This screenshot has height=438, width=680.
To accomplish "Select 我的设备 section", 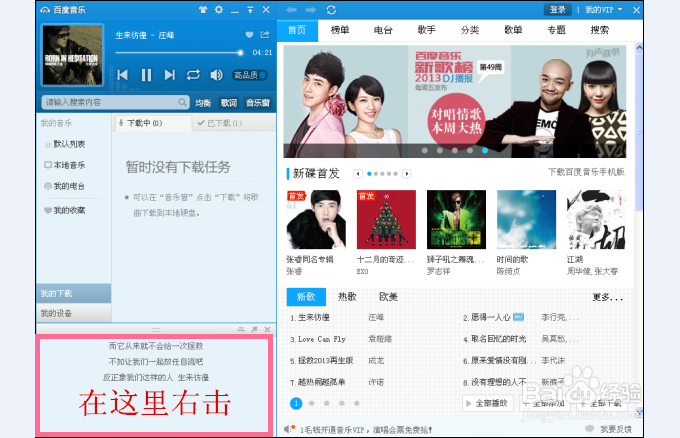I will click(x=73, y=313).
